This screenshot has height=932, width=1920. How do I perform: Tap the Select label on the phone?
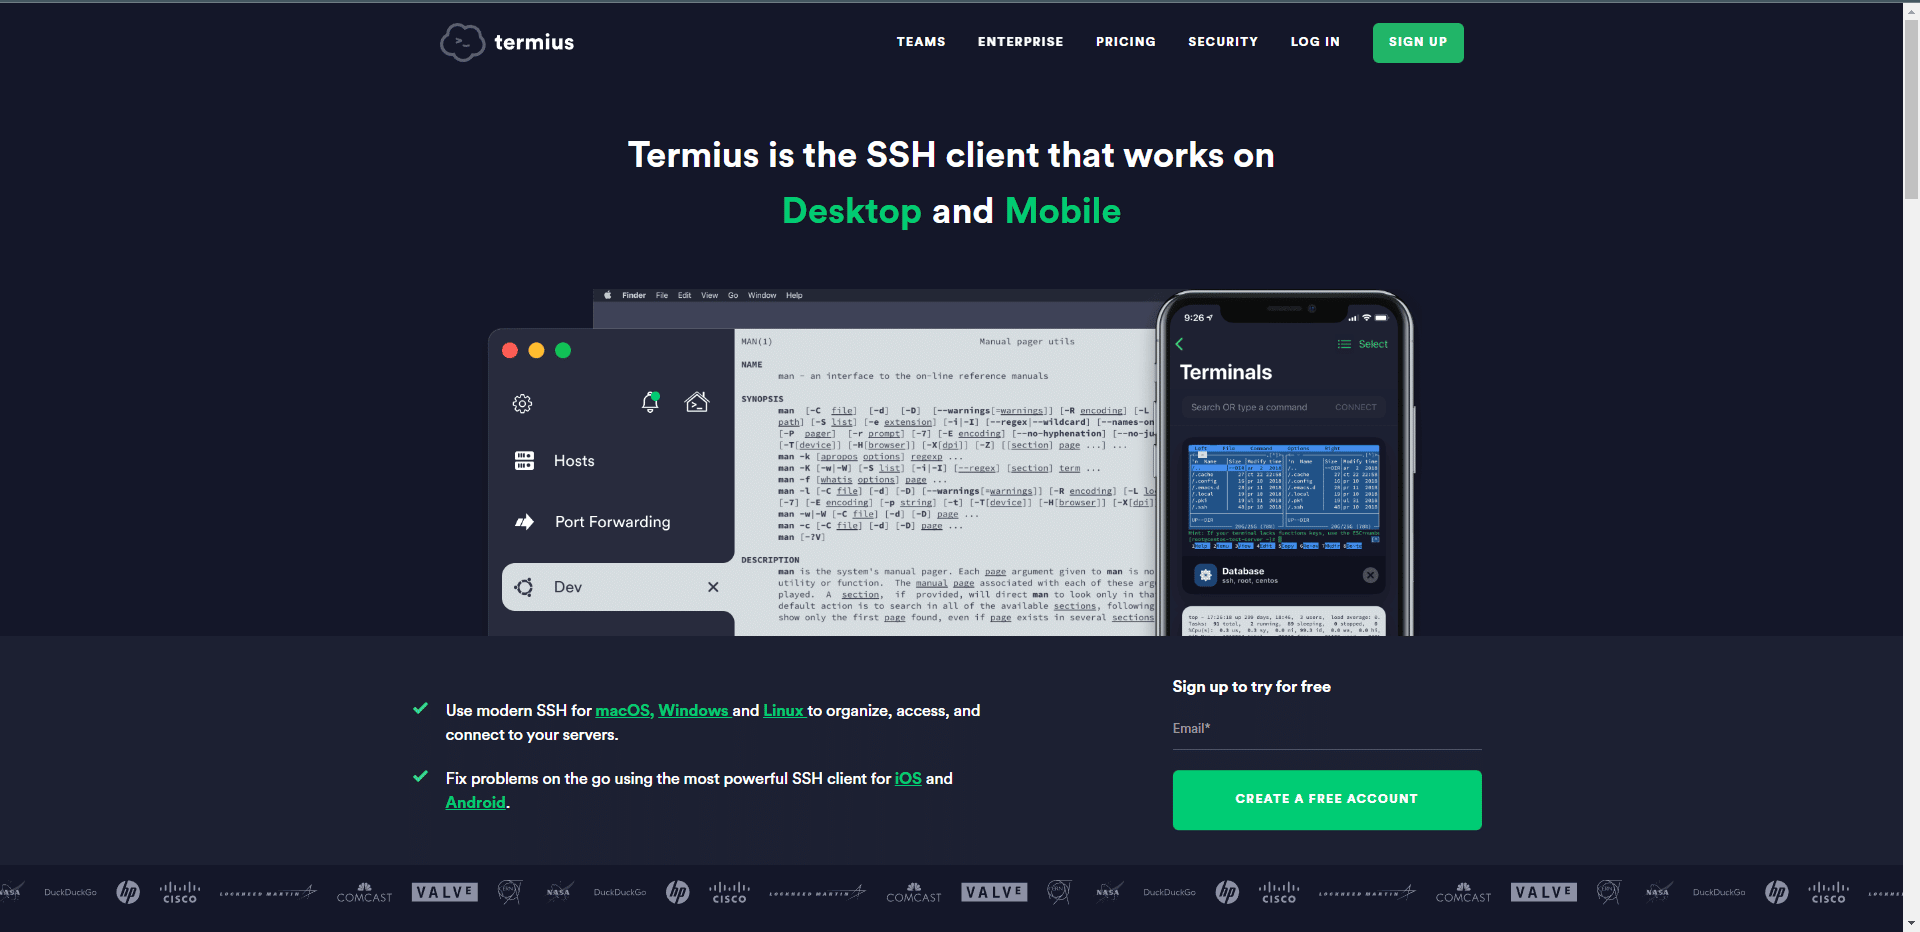[x=1373, y=344]
